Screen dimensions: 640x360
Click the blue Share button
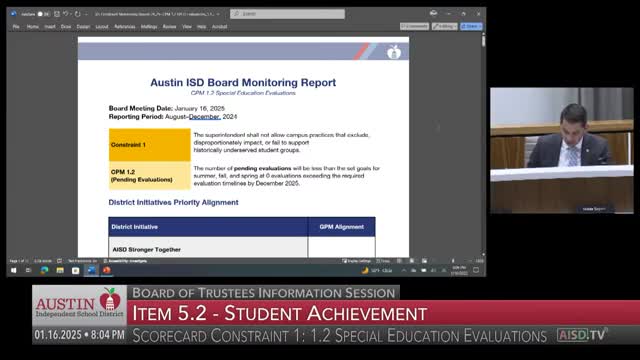click(471, 26)
